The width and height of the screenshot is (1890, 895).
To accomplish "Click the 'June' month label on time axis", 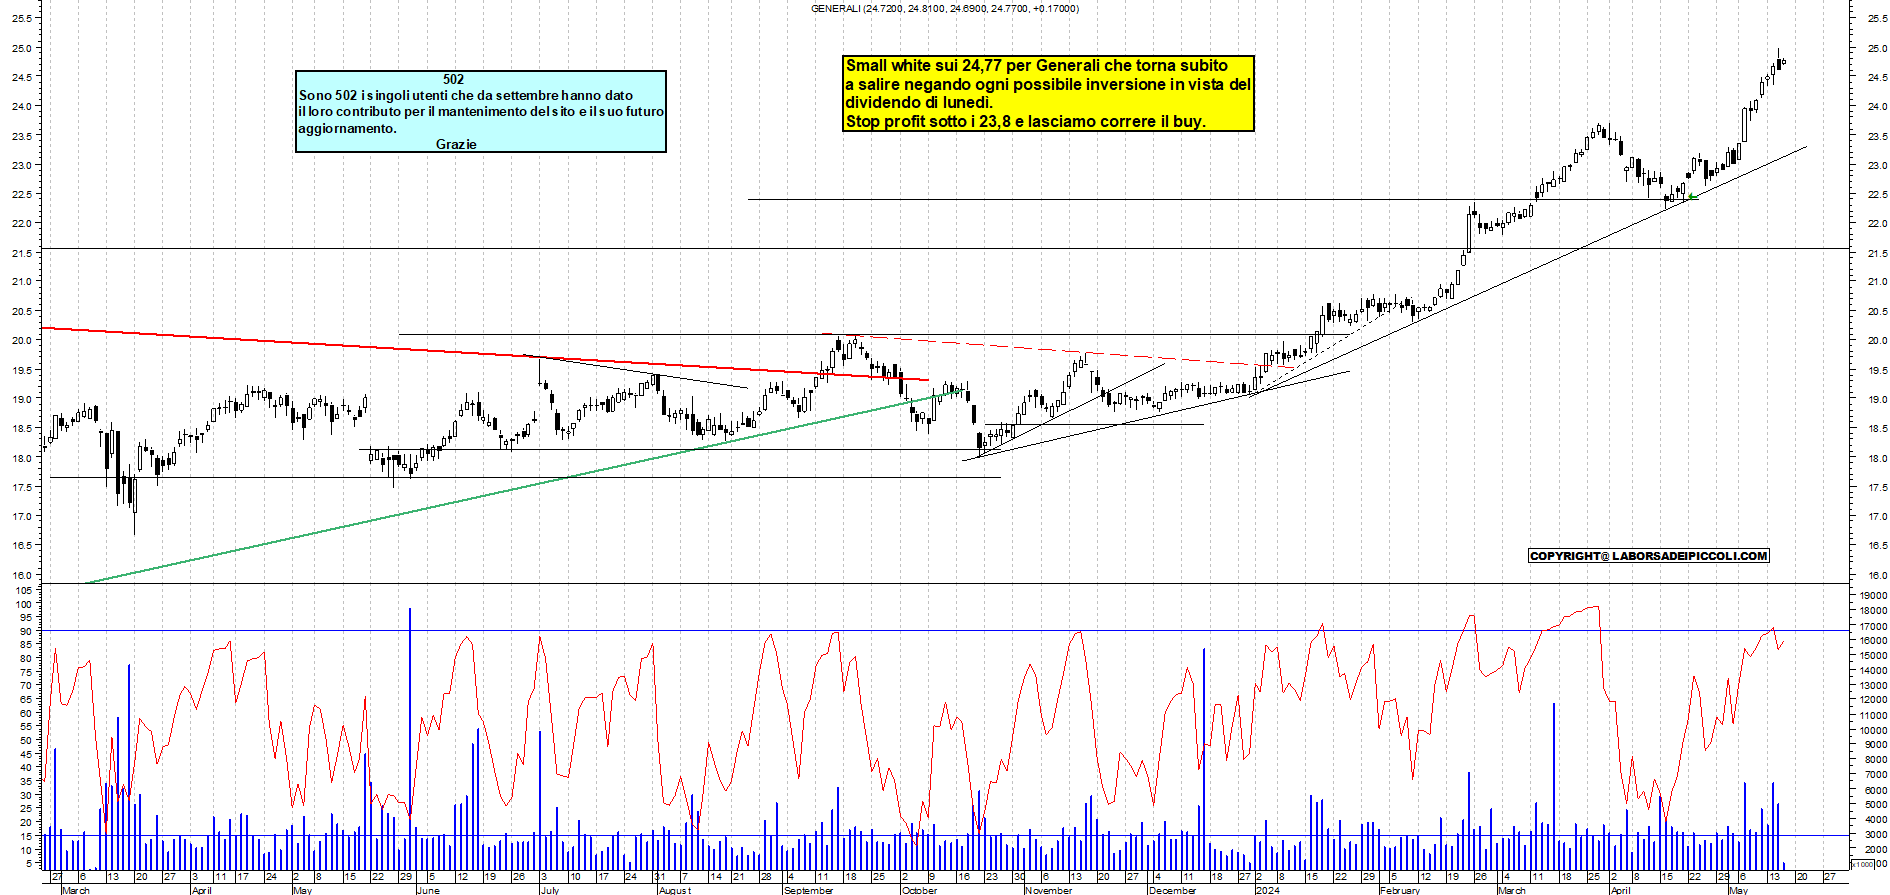I will [428, 890].
